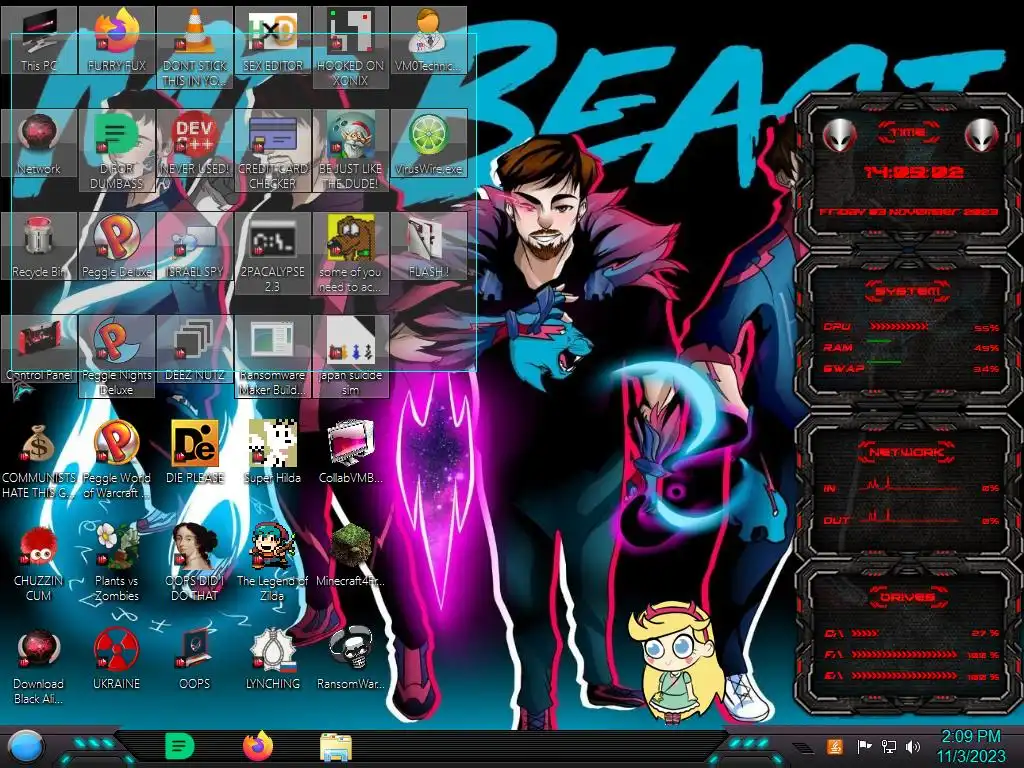Click the right alien head widget icon
1024x768 pixels.
[x=981, y=135]
